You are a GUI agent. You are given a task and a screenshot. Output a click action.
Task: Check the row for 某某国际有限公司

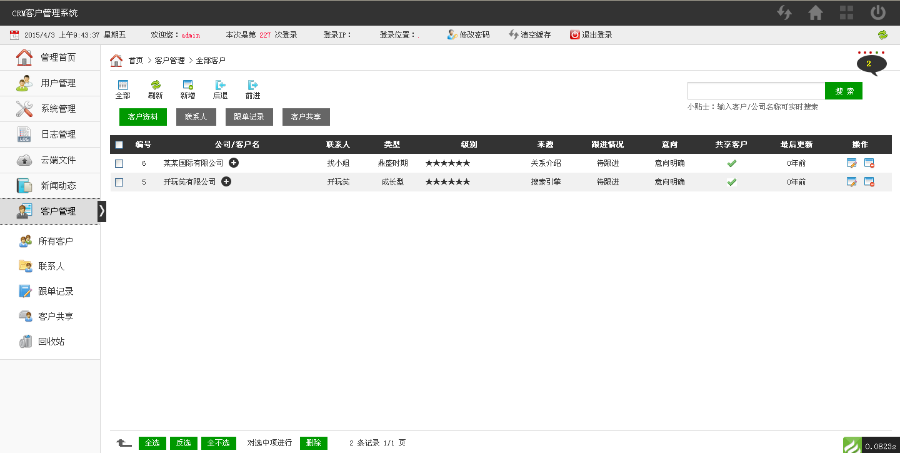click(119, 164)
